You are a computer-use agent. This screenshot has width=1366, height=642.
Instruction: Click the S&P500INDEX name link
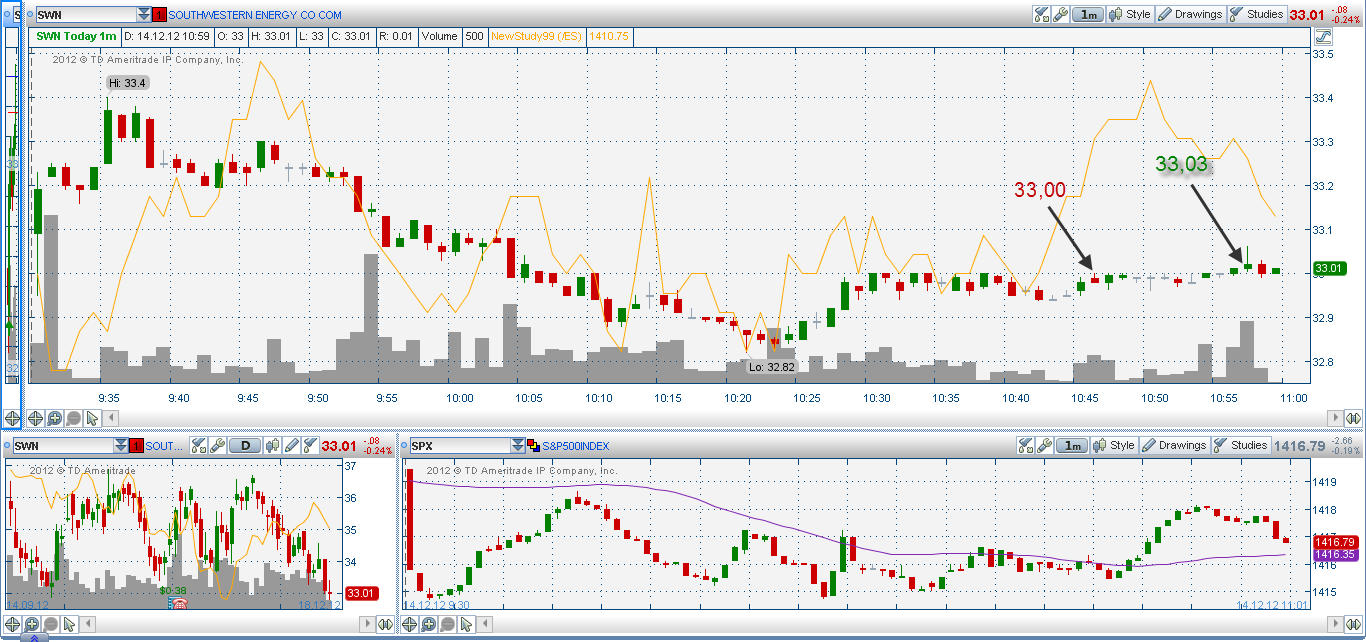tap(576, 446)
